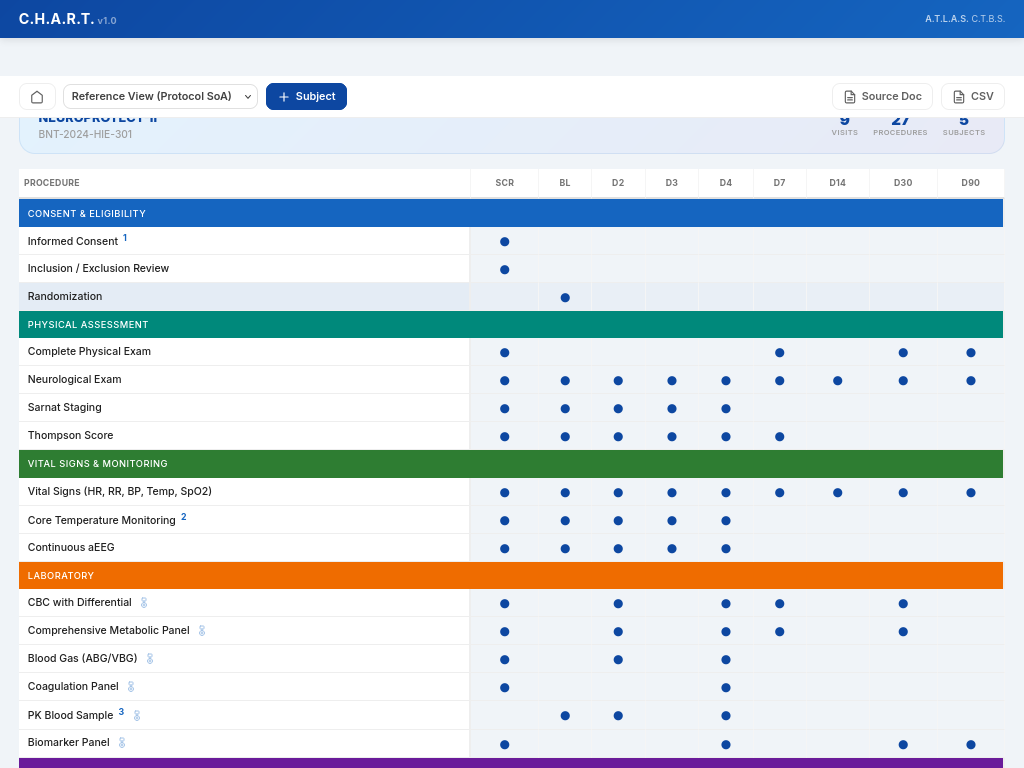This screenshot has width=1024, height=768.
Task: Click the home icon
Action: click(37, 96)
